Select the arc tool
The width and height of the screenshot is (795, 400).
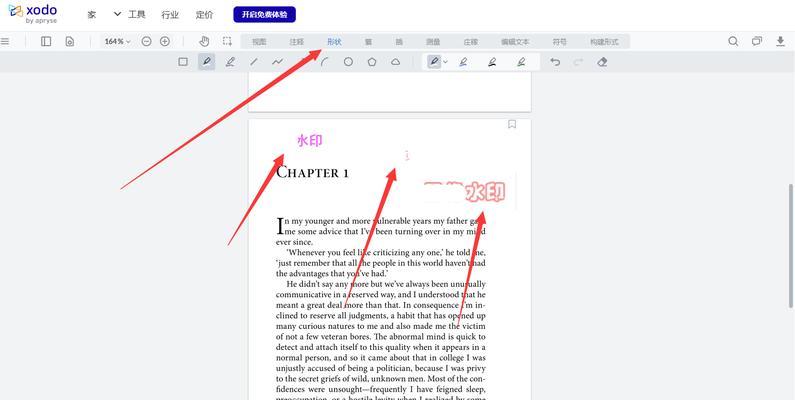pos(325,62)
